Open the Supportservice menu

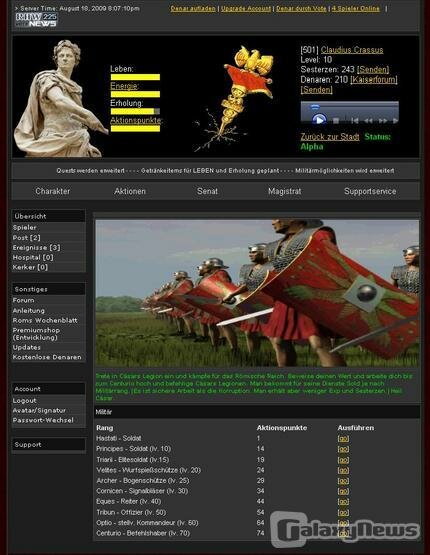pos(370,191)
